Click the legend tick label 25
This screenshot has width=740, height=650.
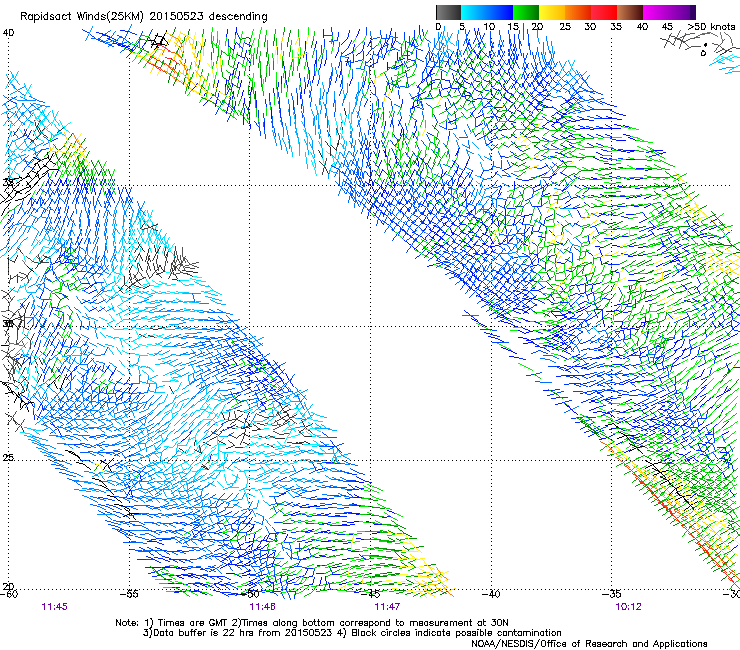[565, 27]
